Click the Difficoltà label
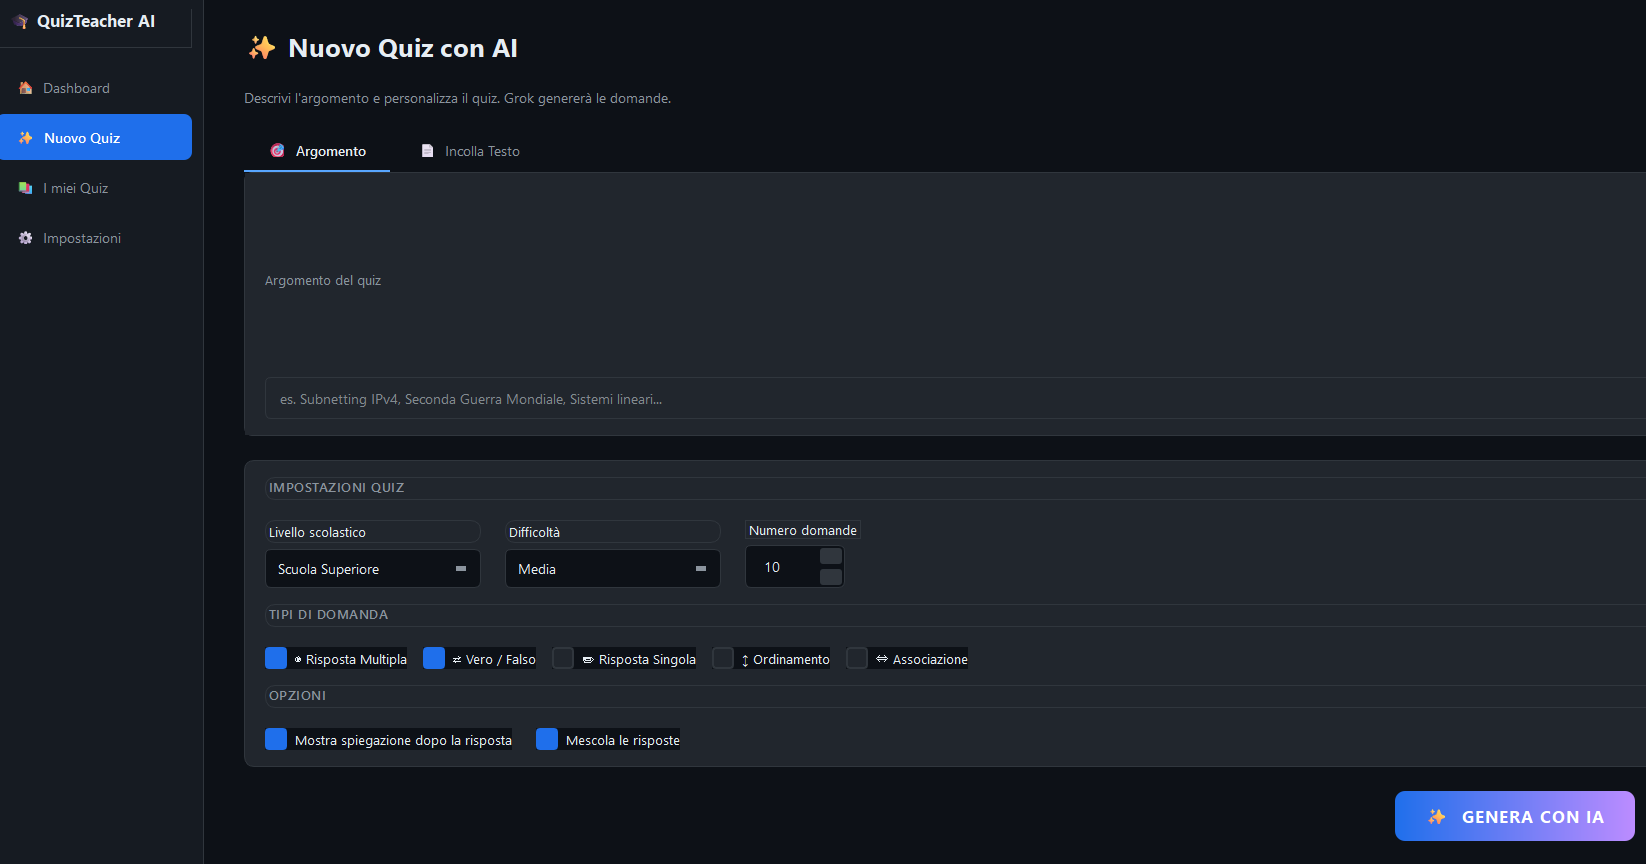The width and height of the screenshot is (1646, 864). (534, 532)
